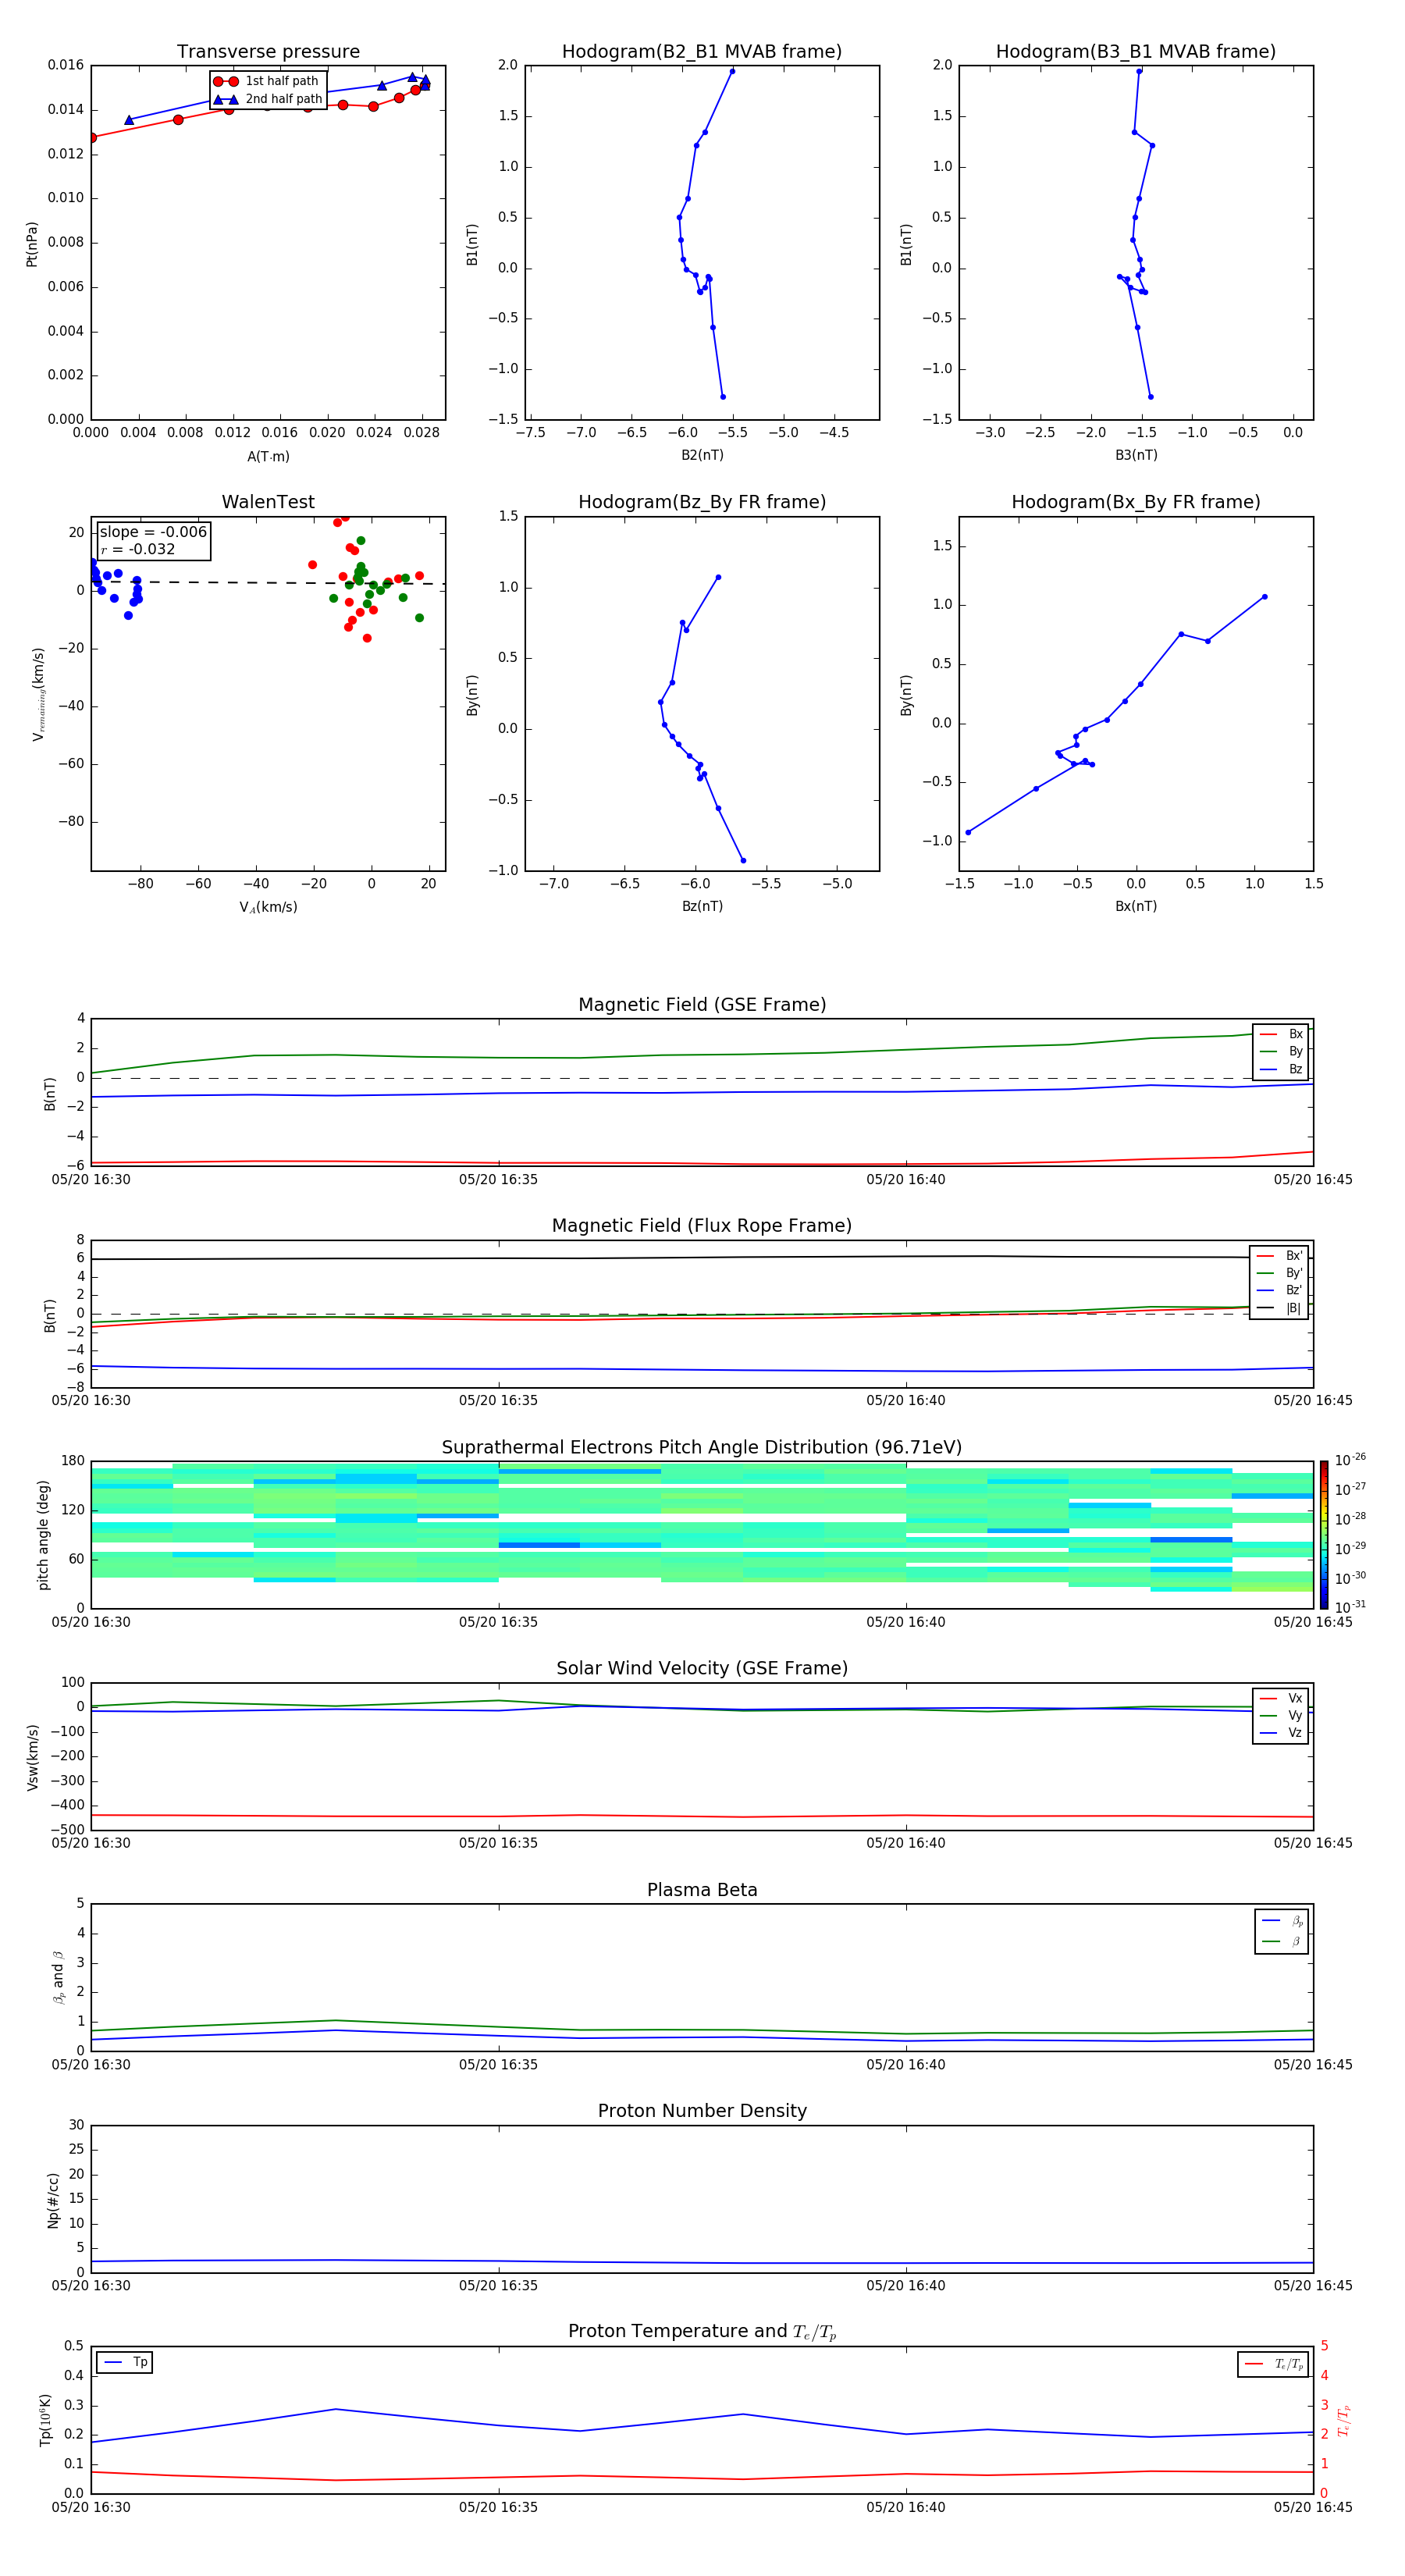Click the 'Tp' legend entry in temperature plot

(x=125, y=2362)
